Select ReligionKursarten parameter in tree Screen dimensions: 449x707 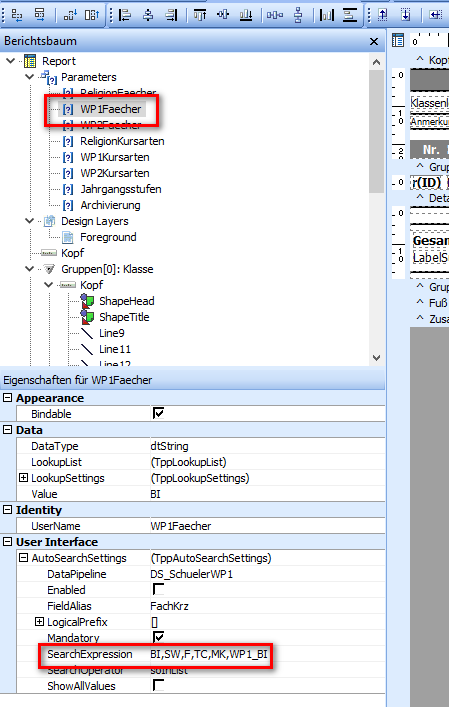(122, 141)
